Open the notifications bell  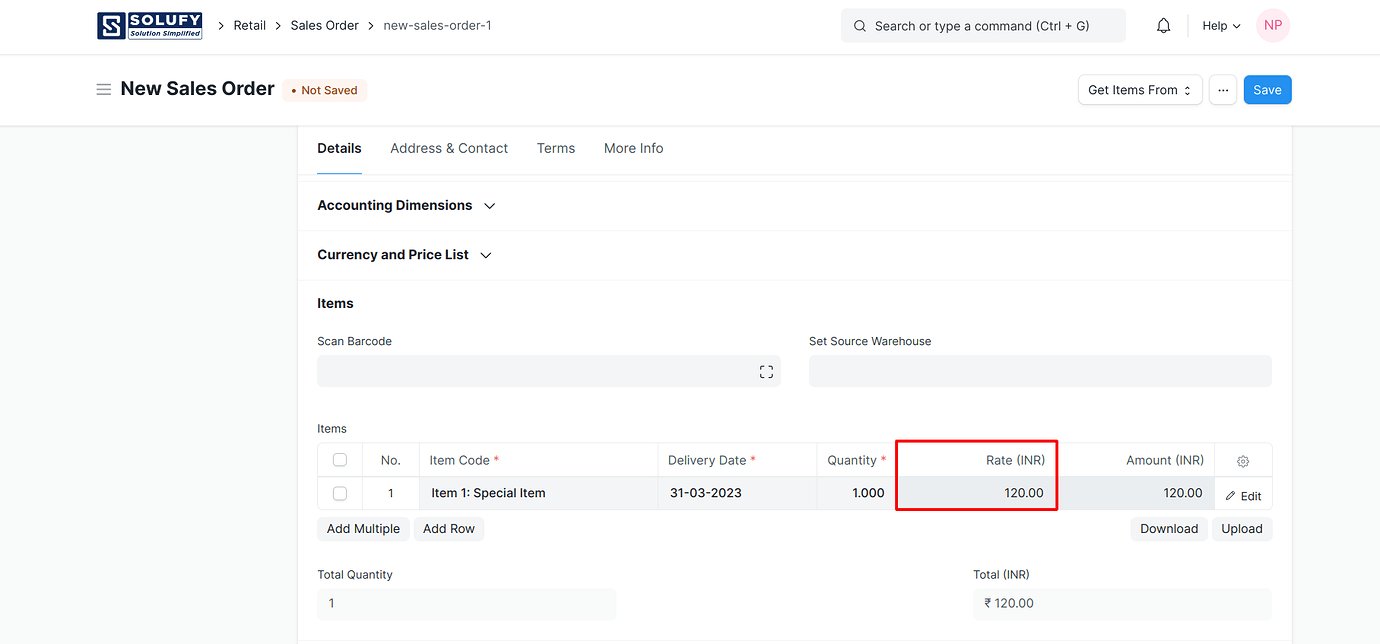[1163, 26]
